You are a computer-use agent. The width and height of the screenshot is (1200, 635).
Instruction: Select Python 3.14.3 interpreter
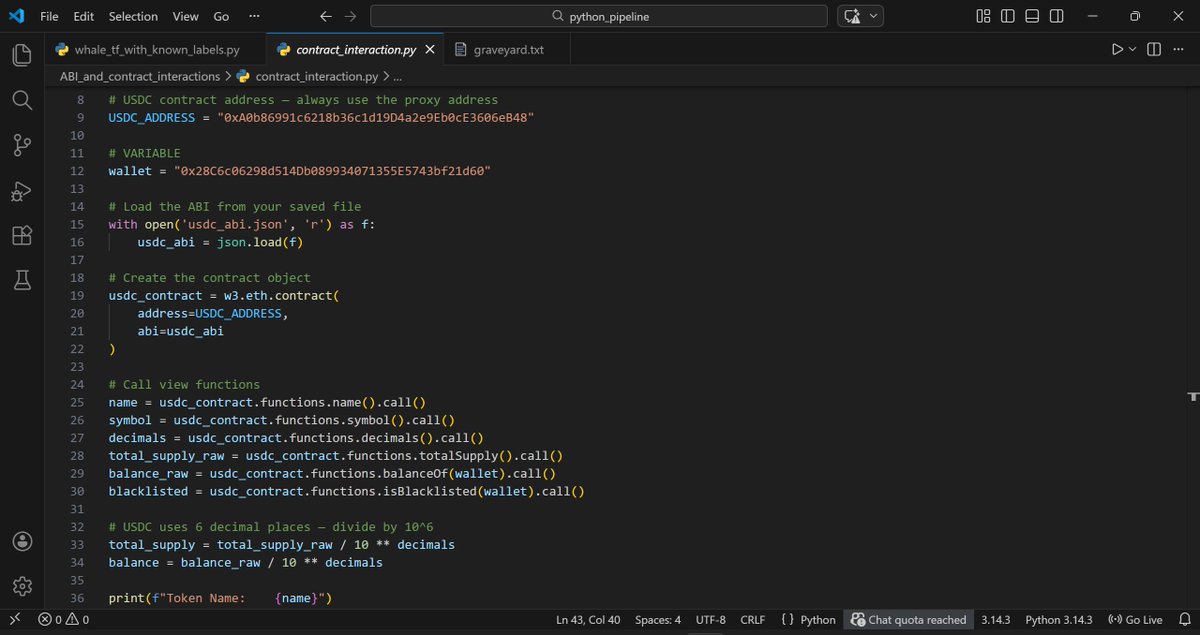tap(1059, 620)
